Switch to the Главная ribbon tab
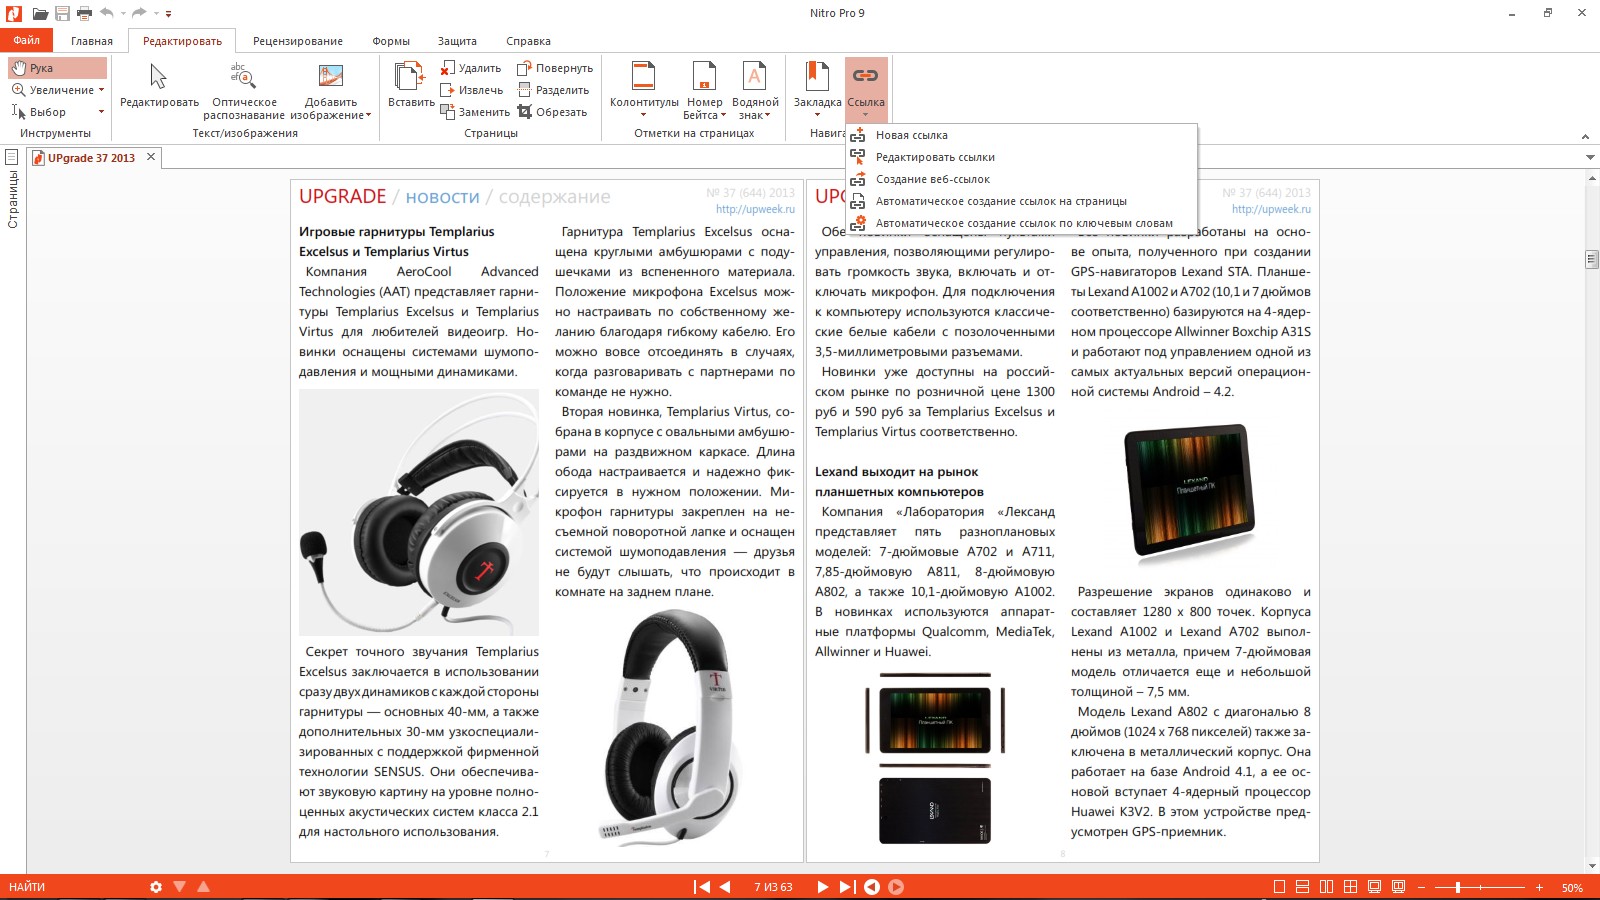This screenshot has width=1600, height=900. (x=92, y=41)
